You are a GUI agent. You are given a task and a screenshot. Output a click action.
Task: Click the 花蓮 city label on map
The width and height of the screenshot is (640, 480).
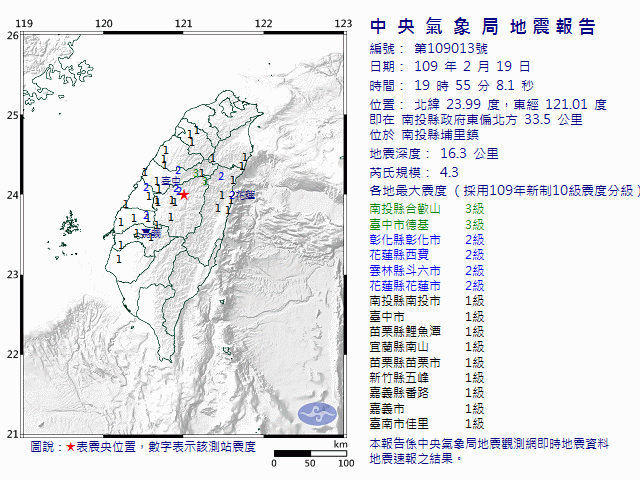click(245, 195)
